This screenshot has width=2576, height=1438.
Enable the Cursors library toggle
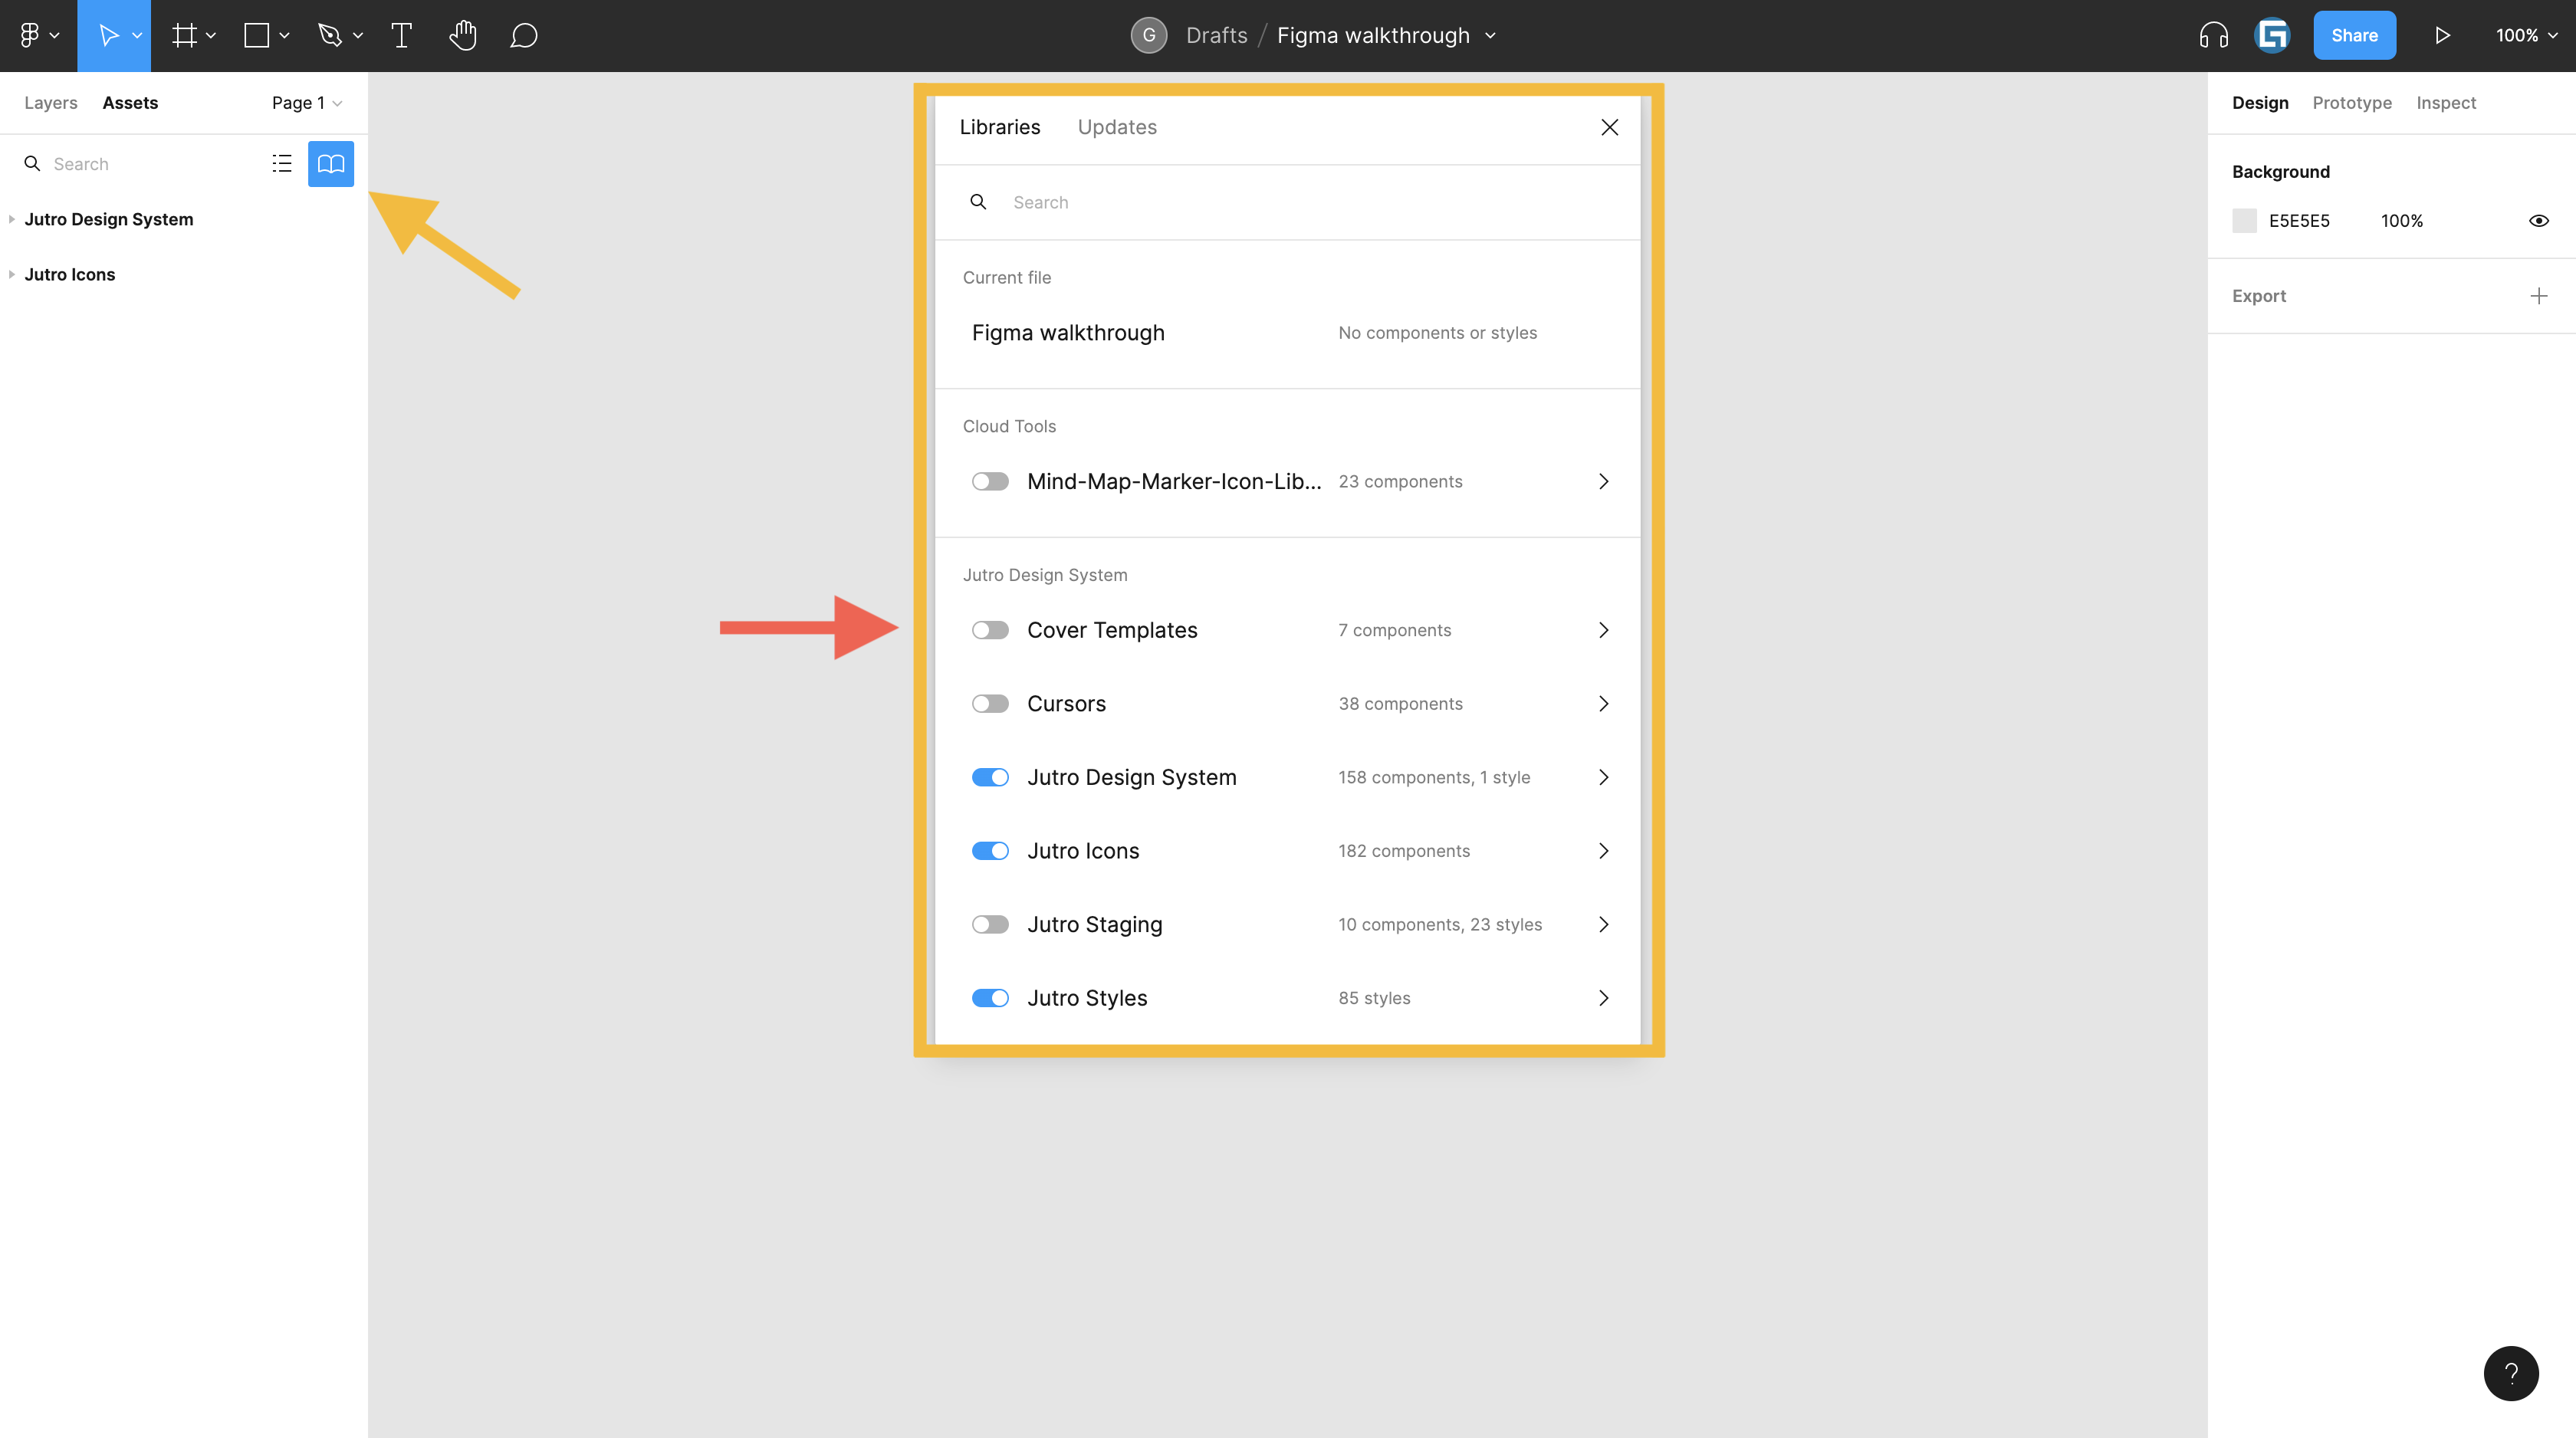point(990,704)
